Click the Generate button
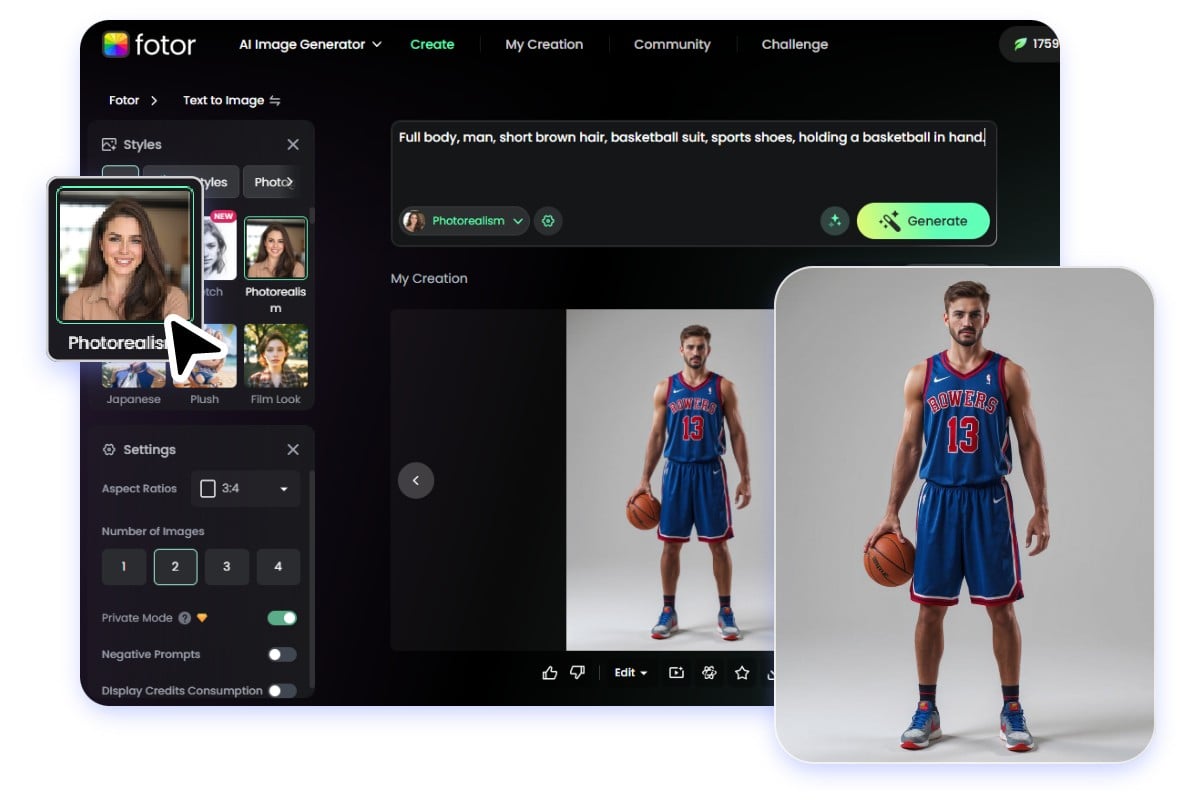The image size is (1200, 800). tap(922, 221)
